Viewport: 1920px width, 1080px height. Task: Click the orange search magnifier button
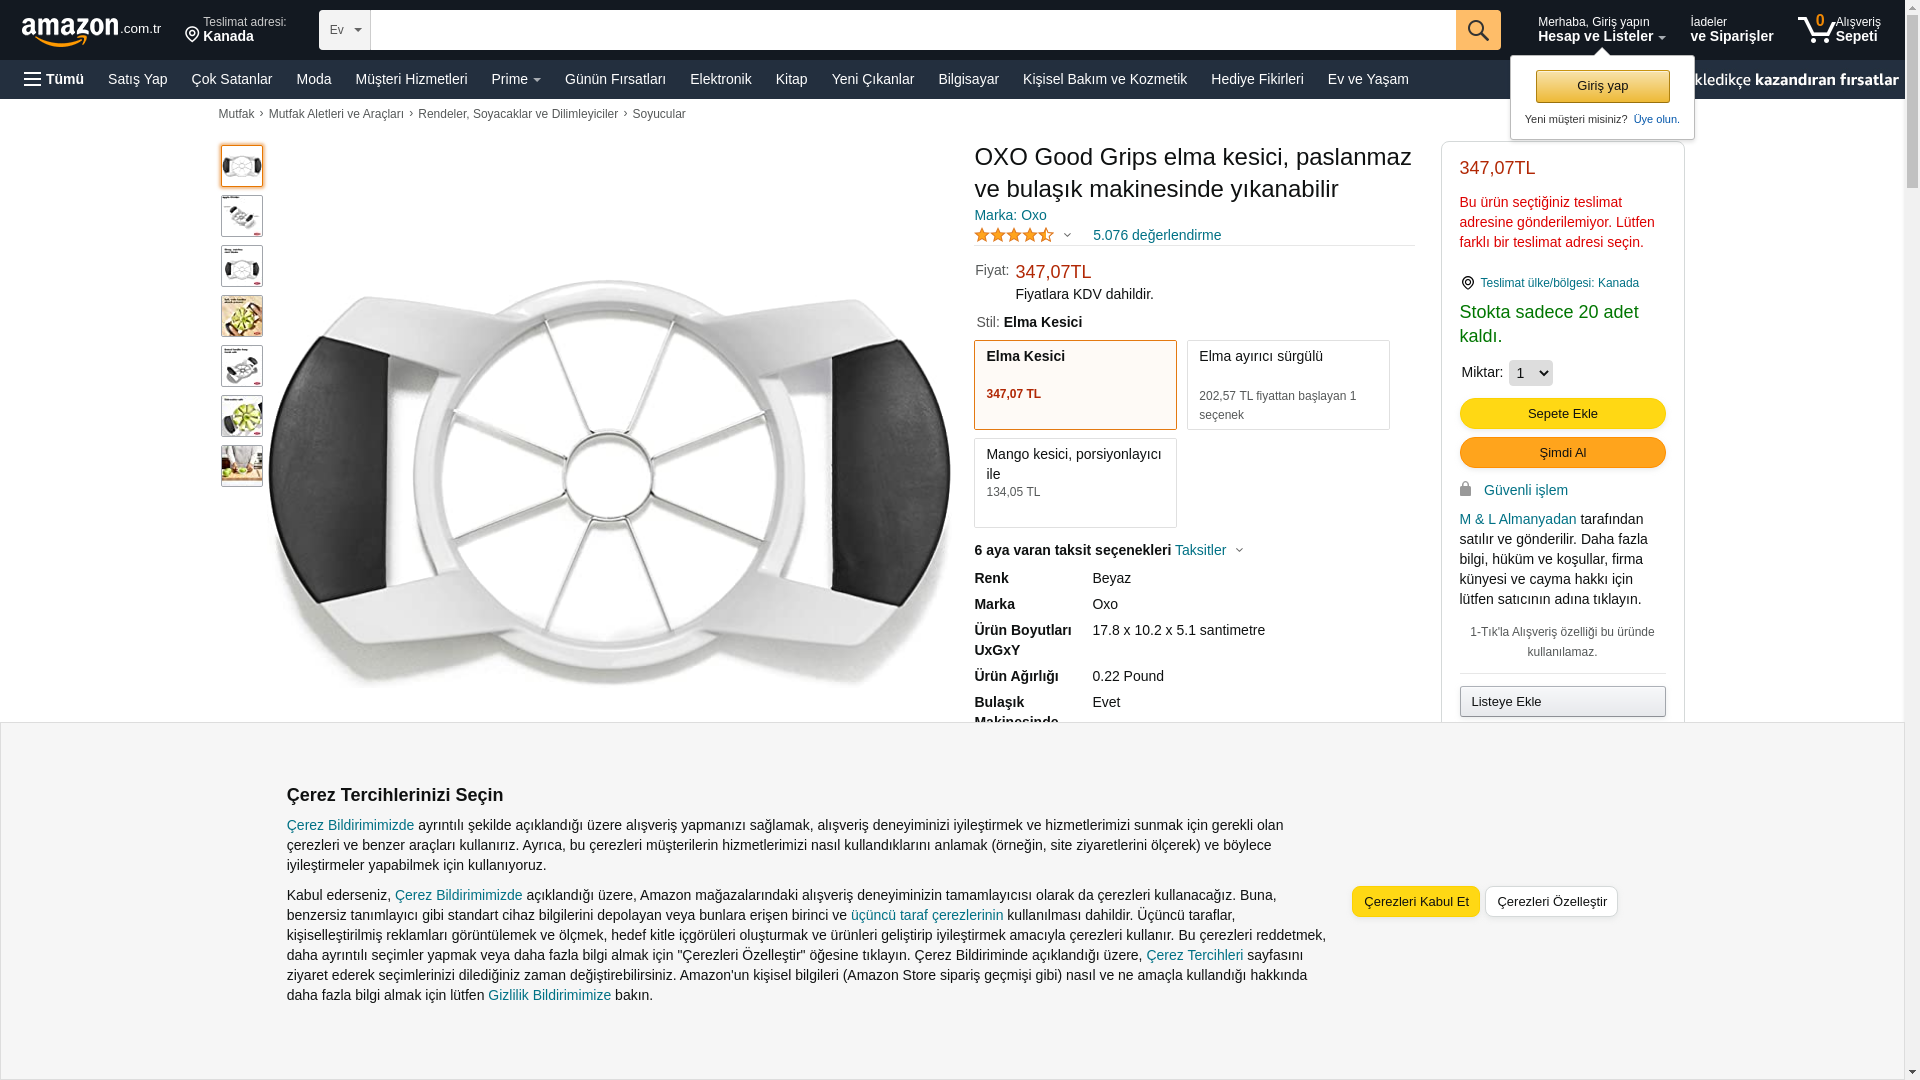[x=1478, y=30]
